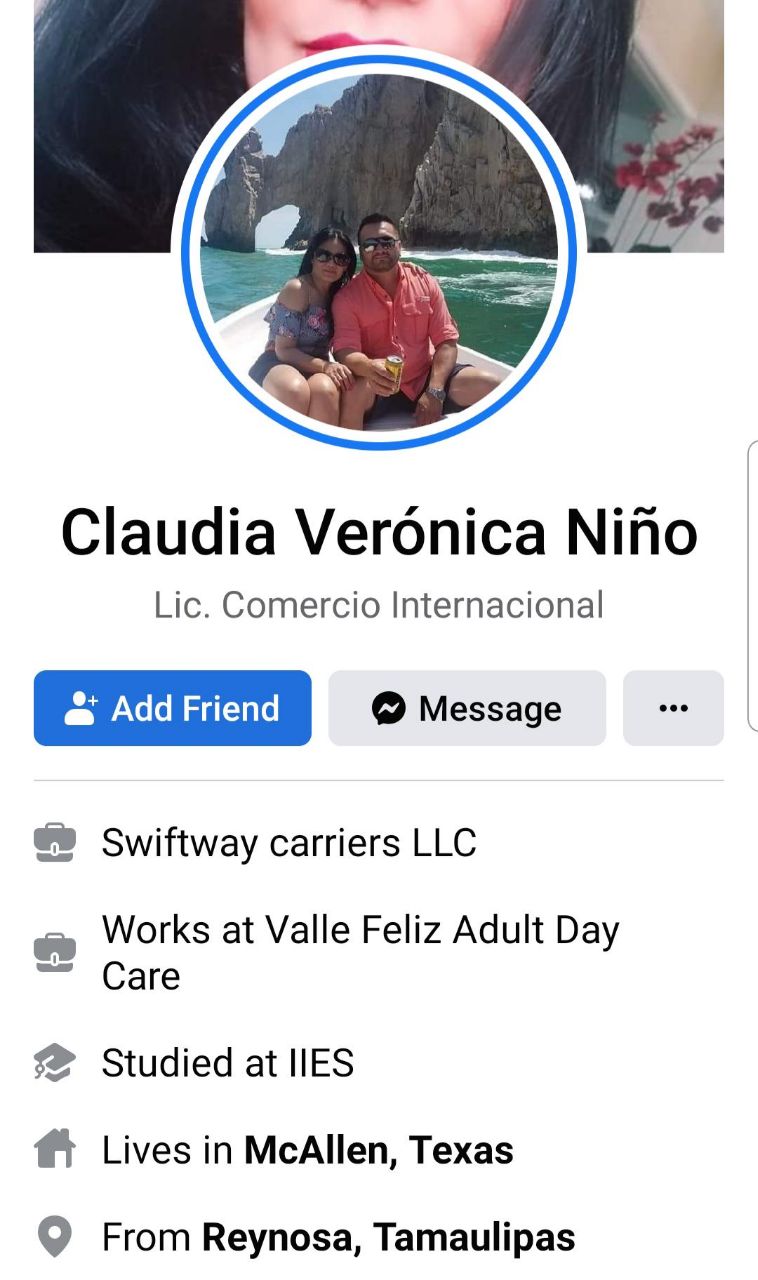Click the graduation cap education icon
758x1280 pixels.
(55, 1063)
